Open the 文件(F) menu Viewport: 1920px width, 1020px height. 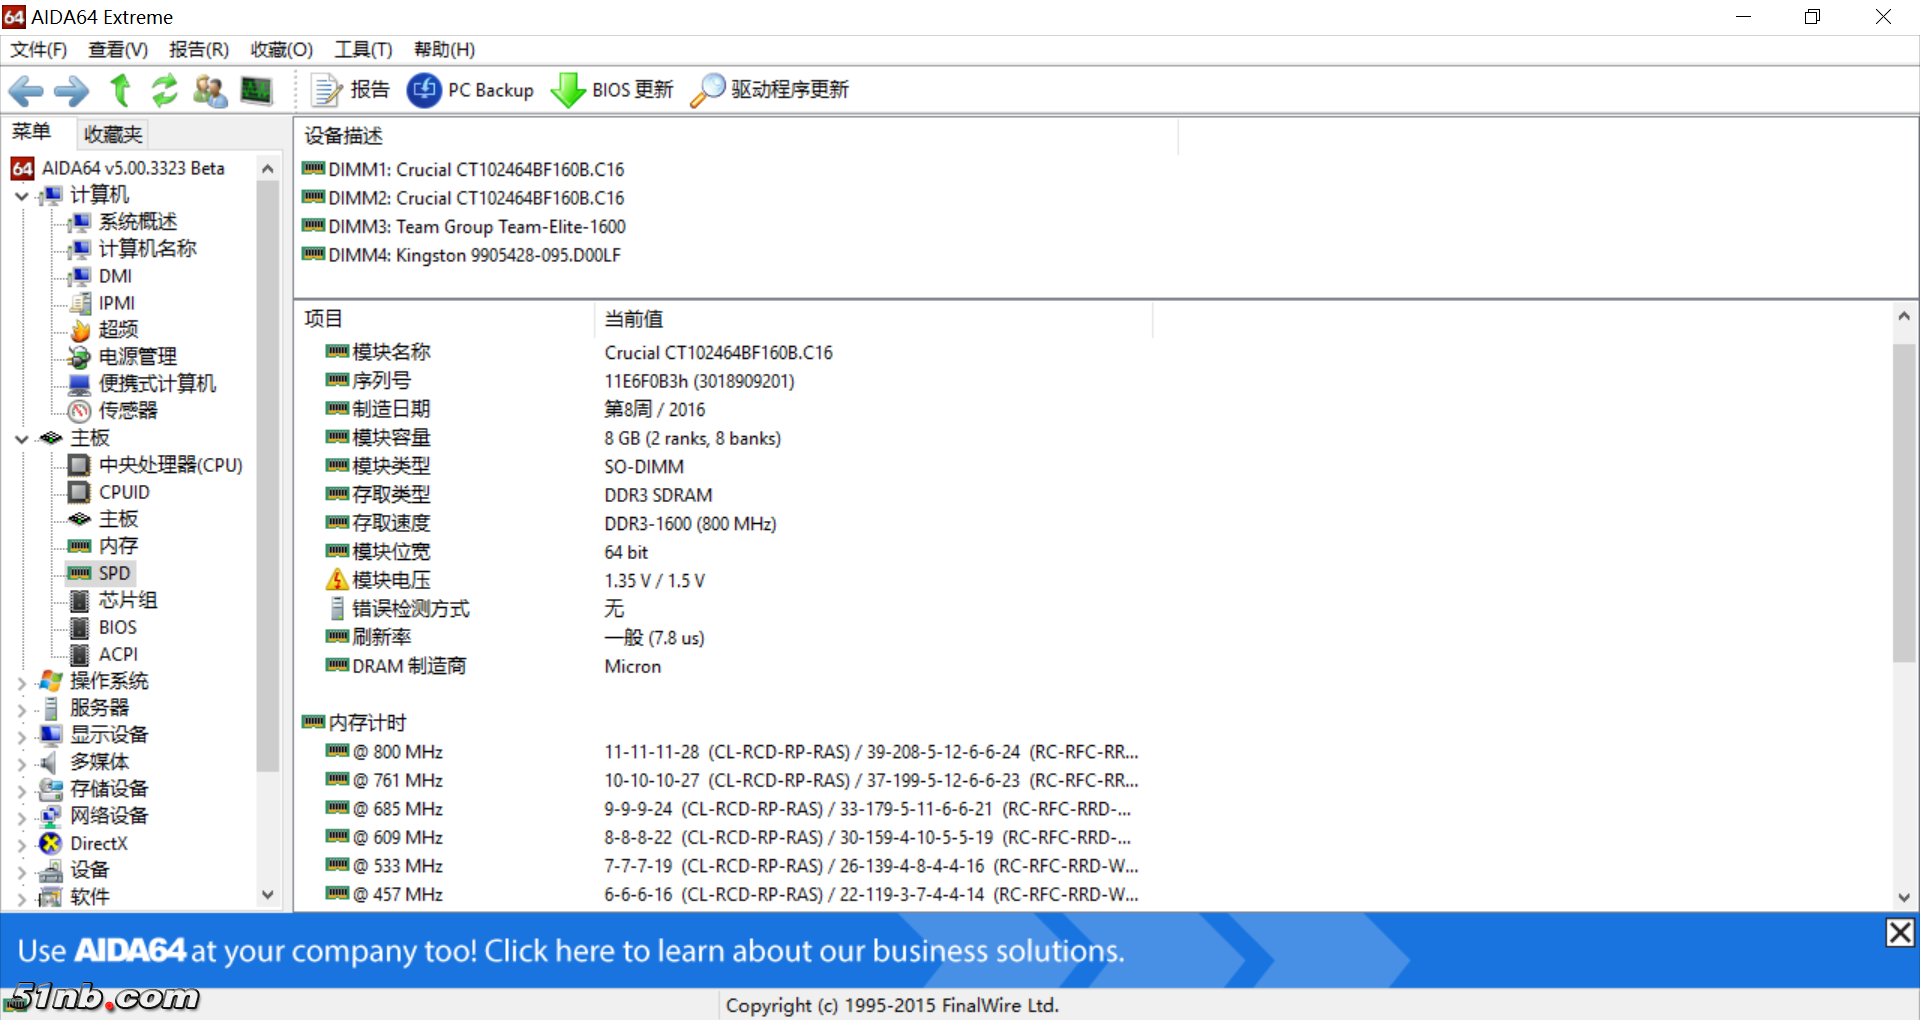38,49
